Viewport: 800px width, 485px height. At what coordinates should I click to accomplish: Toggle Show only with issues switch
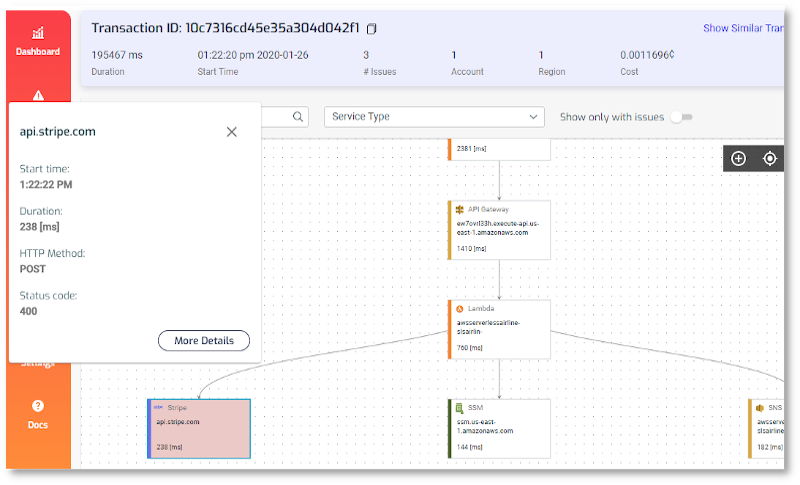[682, 117]
